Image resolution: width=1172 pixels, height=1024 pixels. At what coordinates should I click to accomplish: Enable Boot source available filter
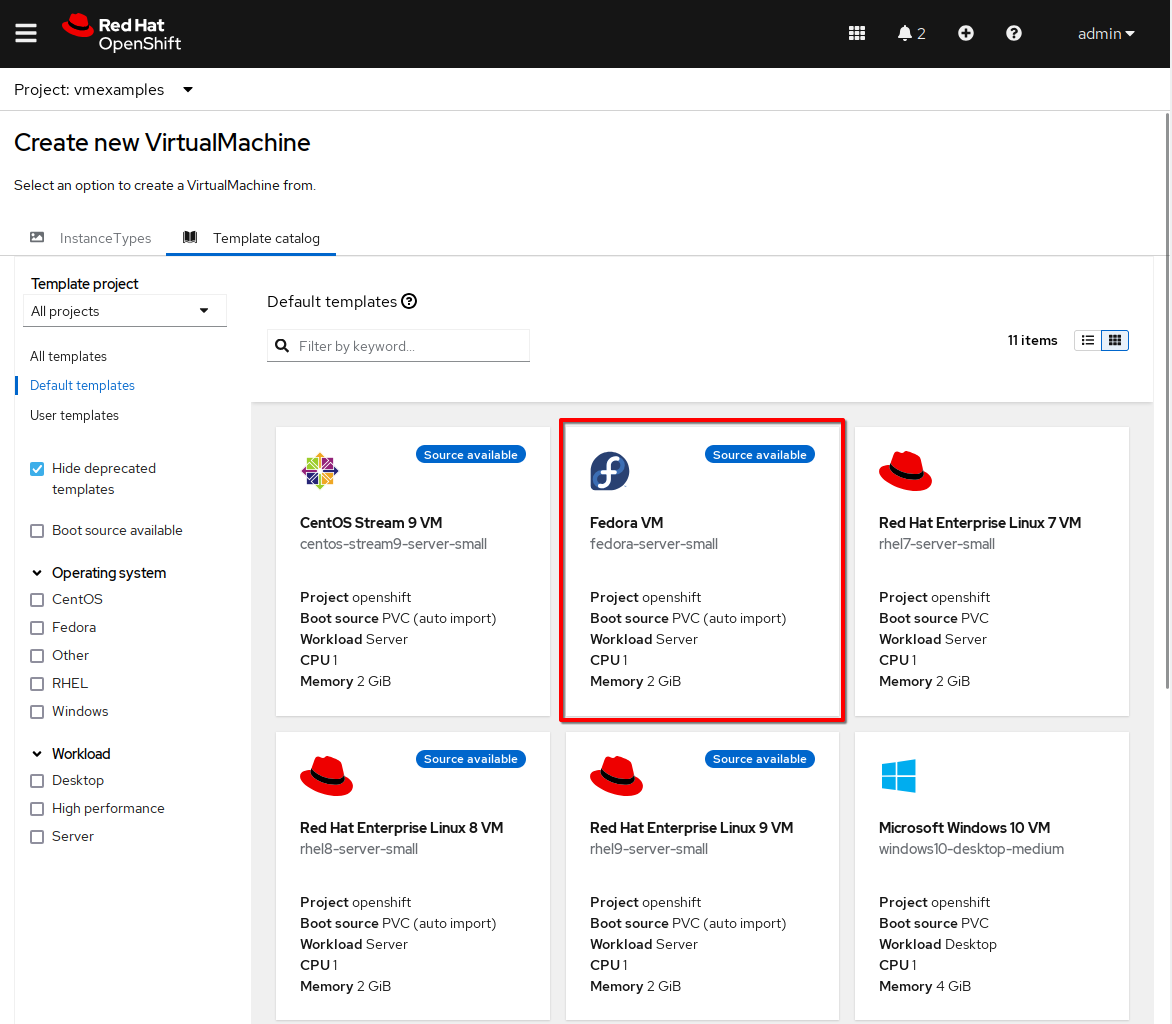point(37,531)
